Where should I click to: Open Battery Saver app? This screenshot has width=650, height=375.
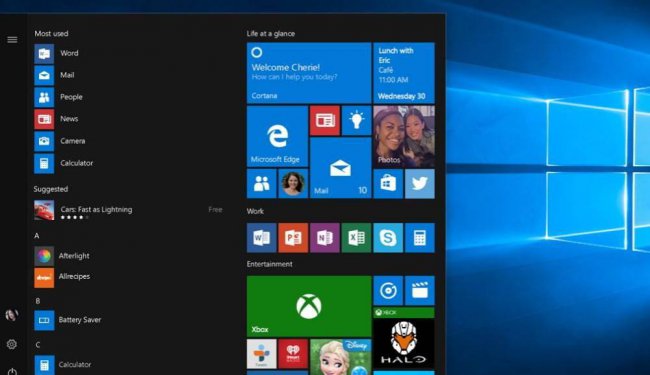click(68, 320)
